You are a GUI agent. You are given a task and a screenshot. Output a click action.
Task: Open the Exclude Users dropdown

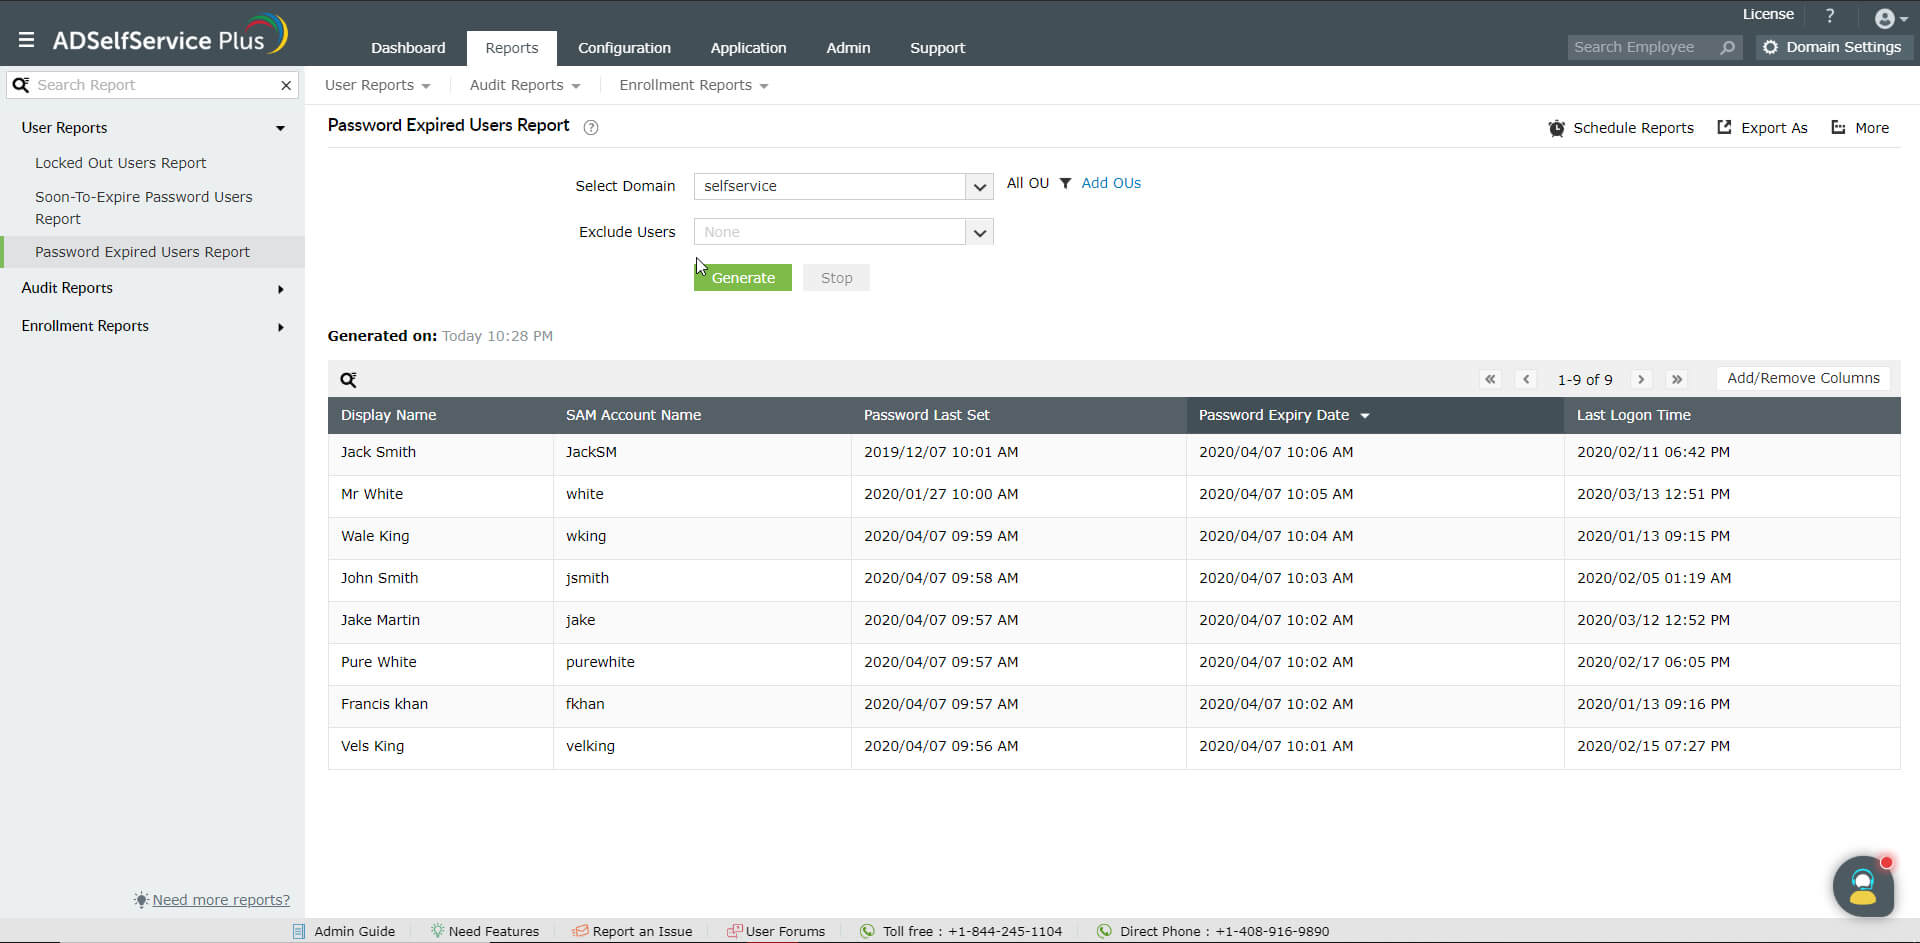[979, 232]
